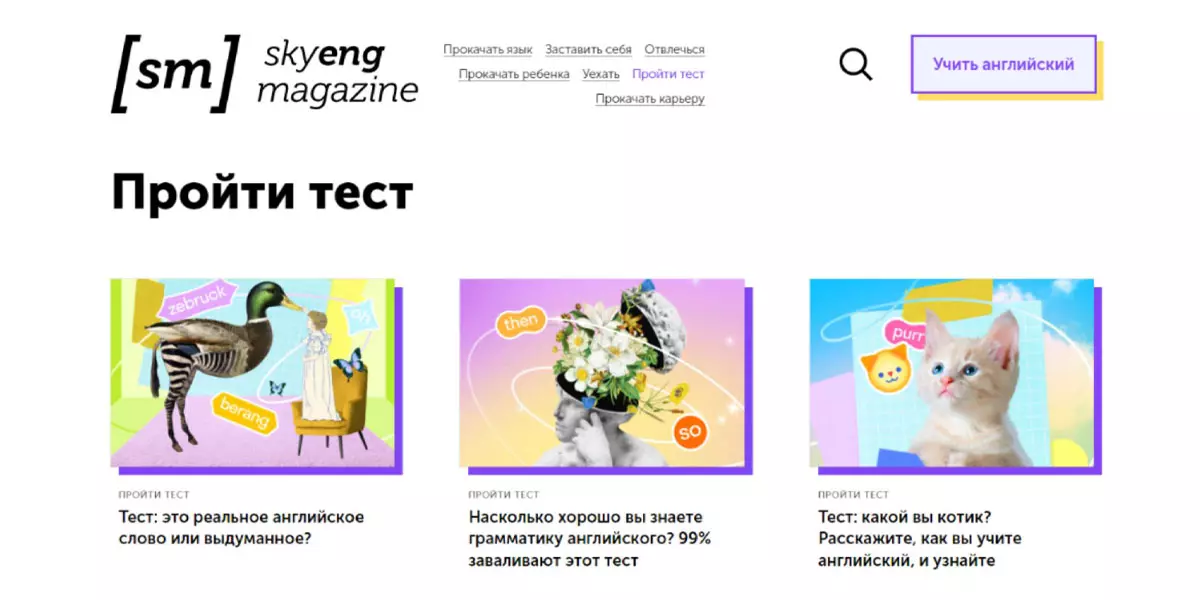This screenshot has width=1200, height=600.
Task: Click the Учить английский button
Action: coord(1003,64)
